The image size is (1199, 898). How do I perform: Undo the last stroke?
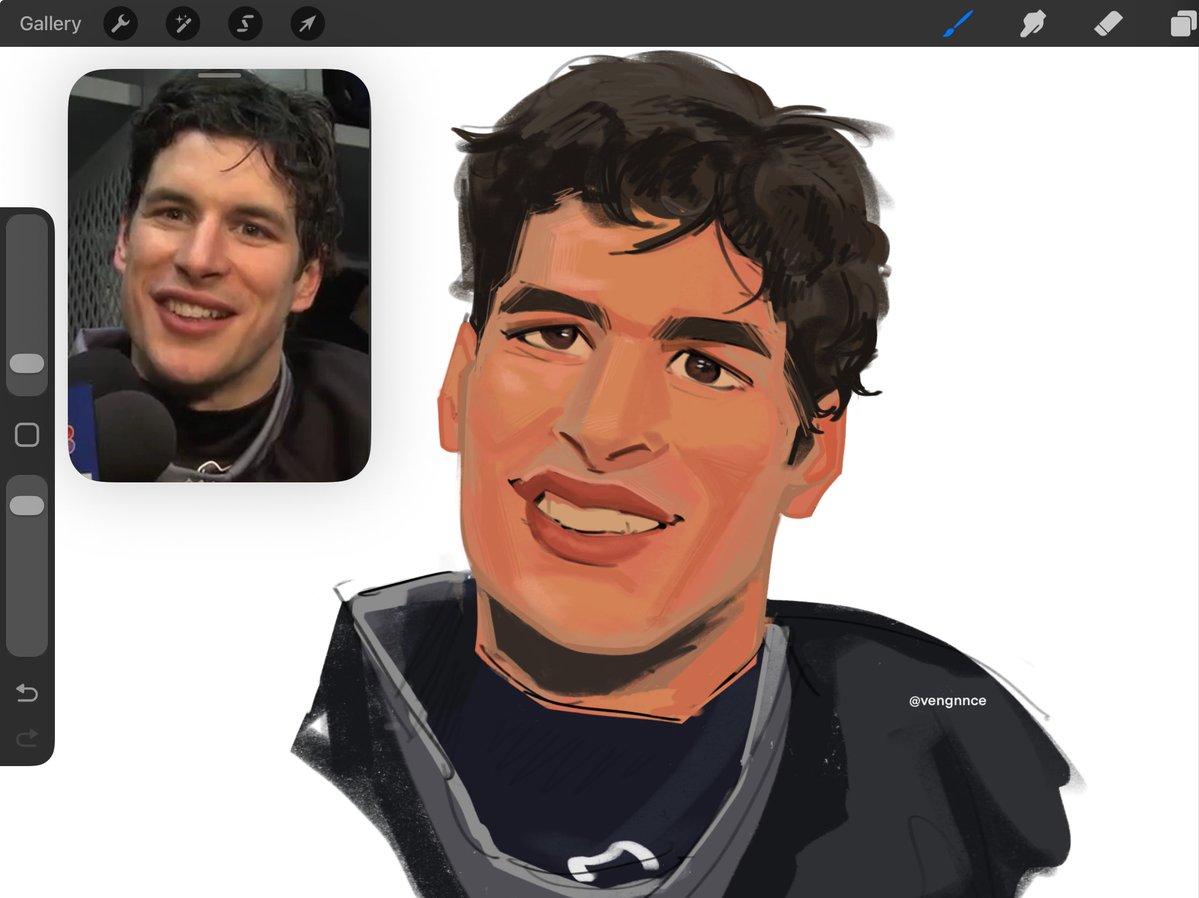[x=27, y=692]
